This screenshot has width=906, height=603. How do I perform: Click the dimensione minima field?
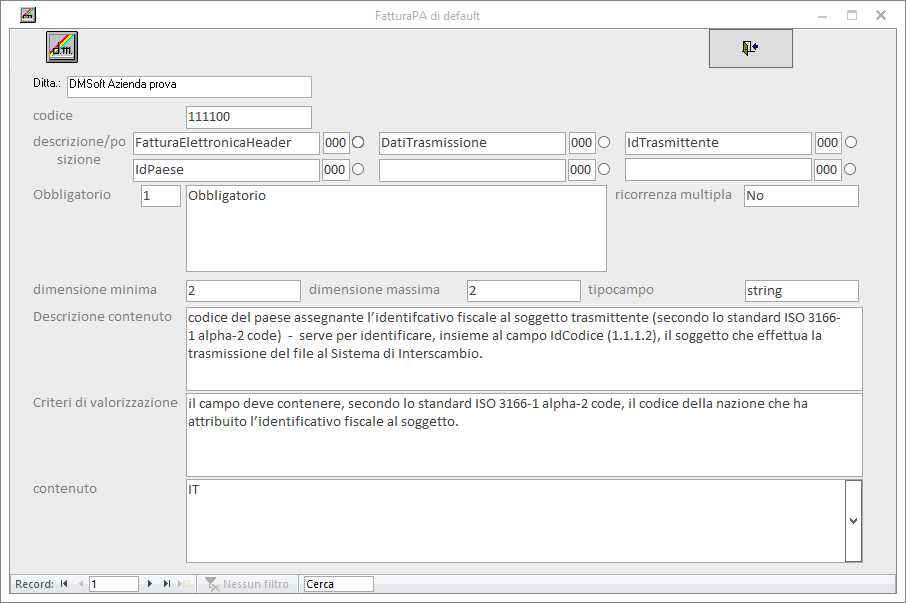[243, 291]
